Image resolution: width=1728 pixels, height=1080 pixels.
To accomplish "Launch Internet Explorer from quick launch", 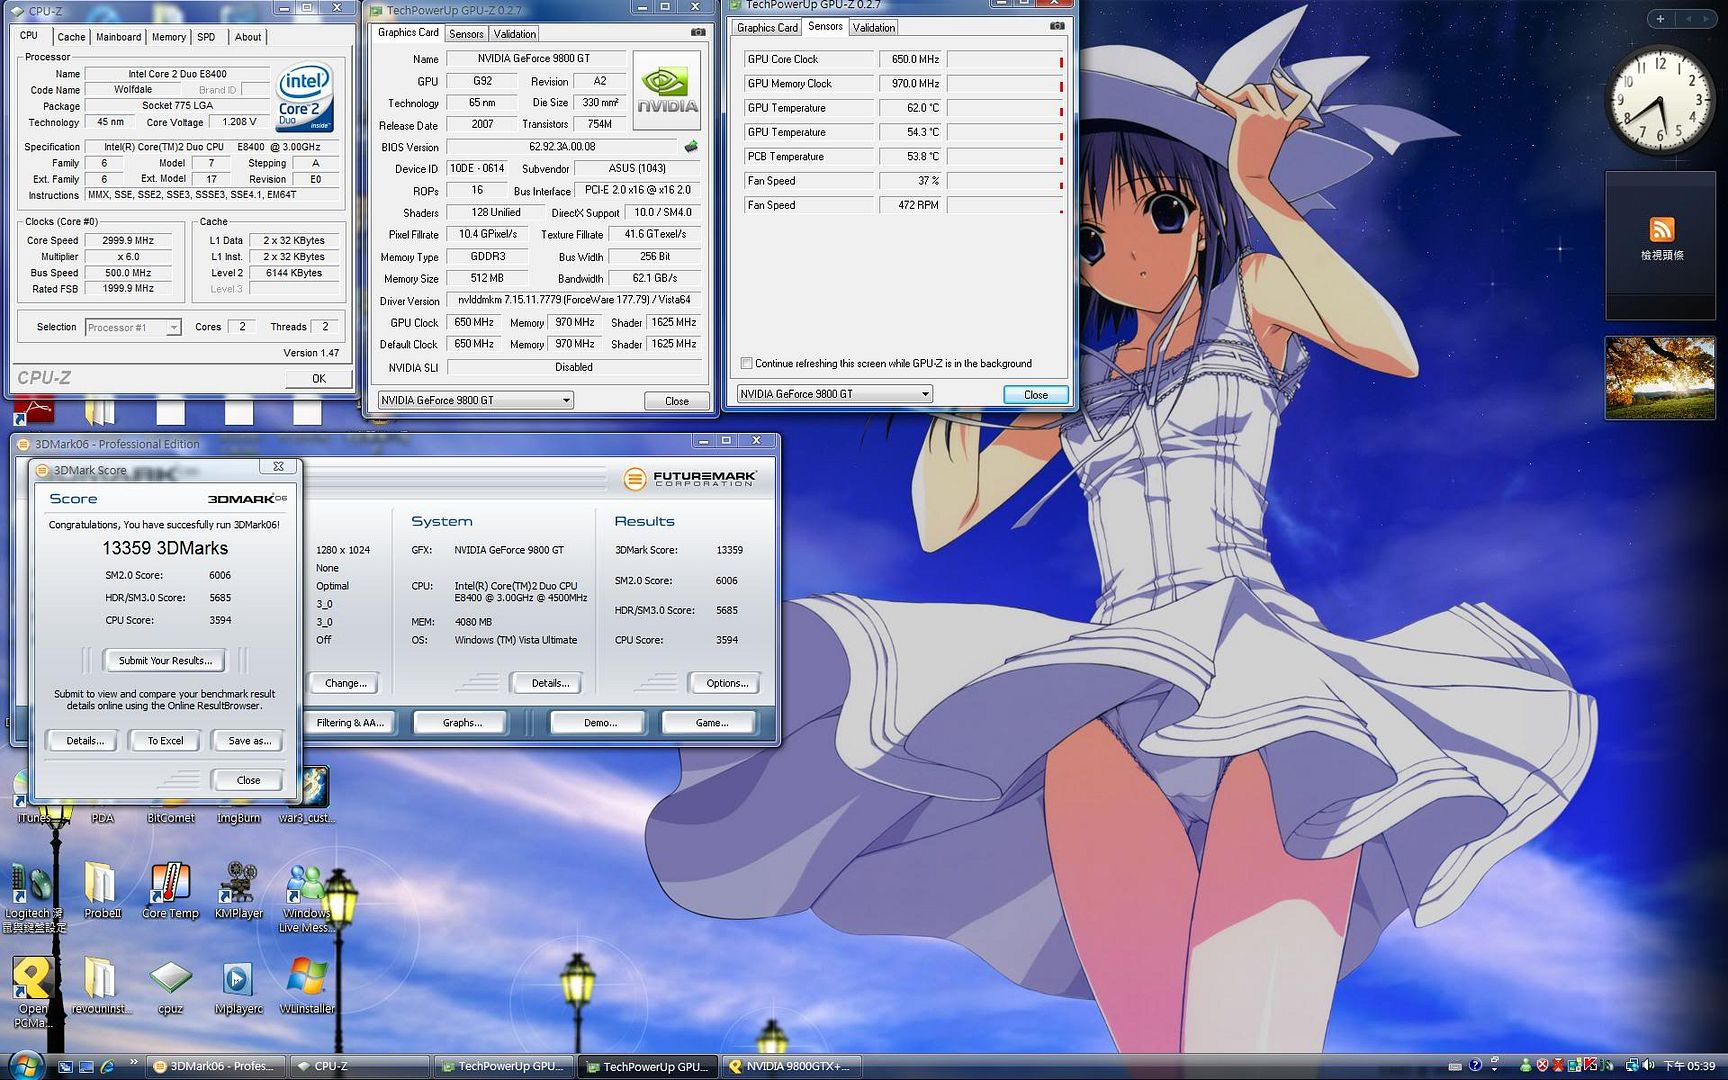I will pyautogui.click(x=107, y=1067).
